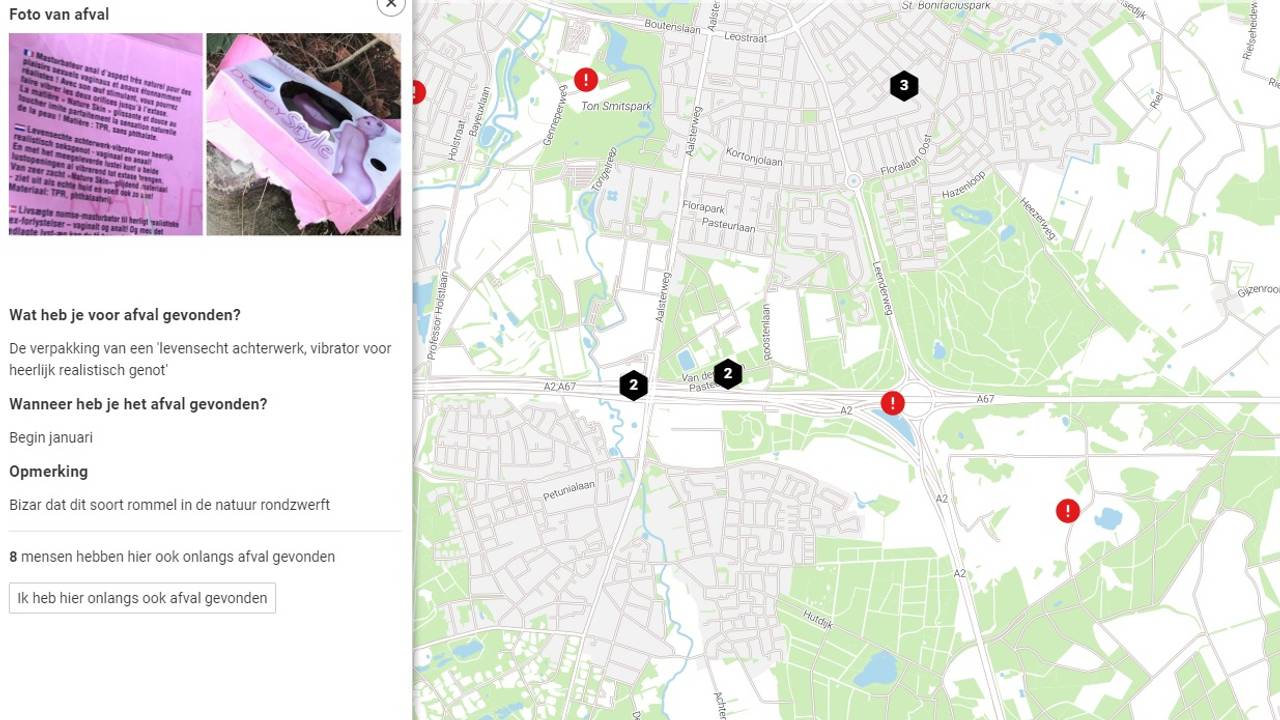Open hexagon cluster 2 on A2;A67 label
Viewport: 1280px width, 720px height.
(633, 385)
